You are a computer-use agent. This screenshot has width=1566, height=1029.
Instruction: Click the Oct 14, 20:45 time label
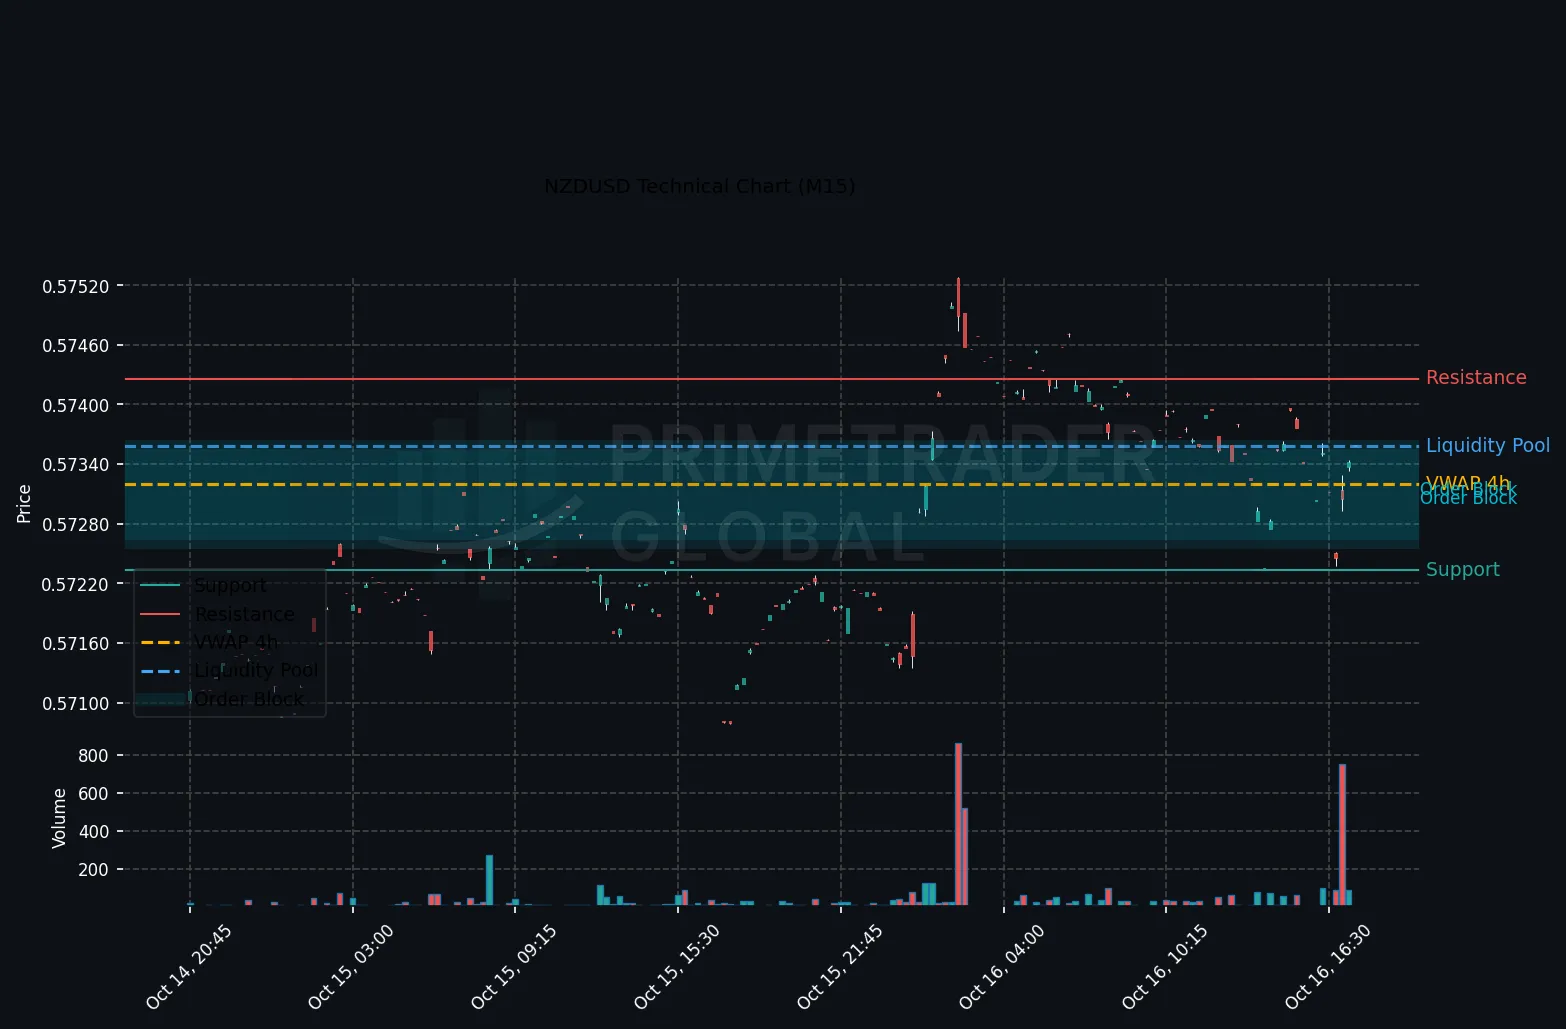(189, 967)
